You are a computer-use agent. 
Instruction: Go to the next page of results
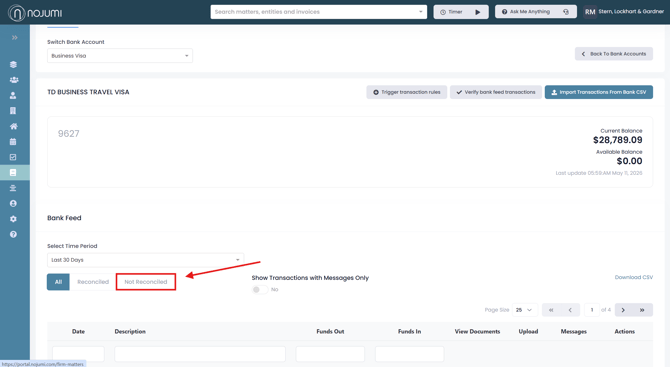(623, 310)
